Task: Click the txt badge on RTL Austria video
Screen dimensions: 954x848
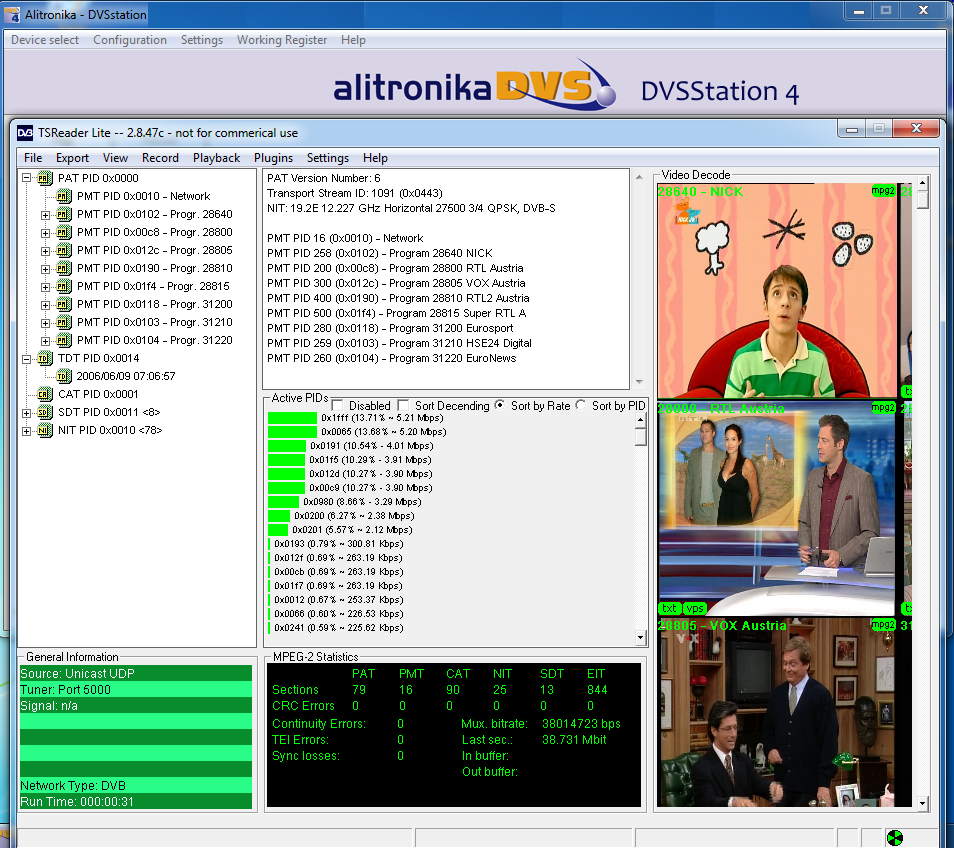Action: (669, 608)
